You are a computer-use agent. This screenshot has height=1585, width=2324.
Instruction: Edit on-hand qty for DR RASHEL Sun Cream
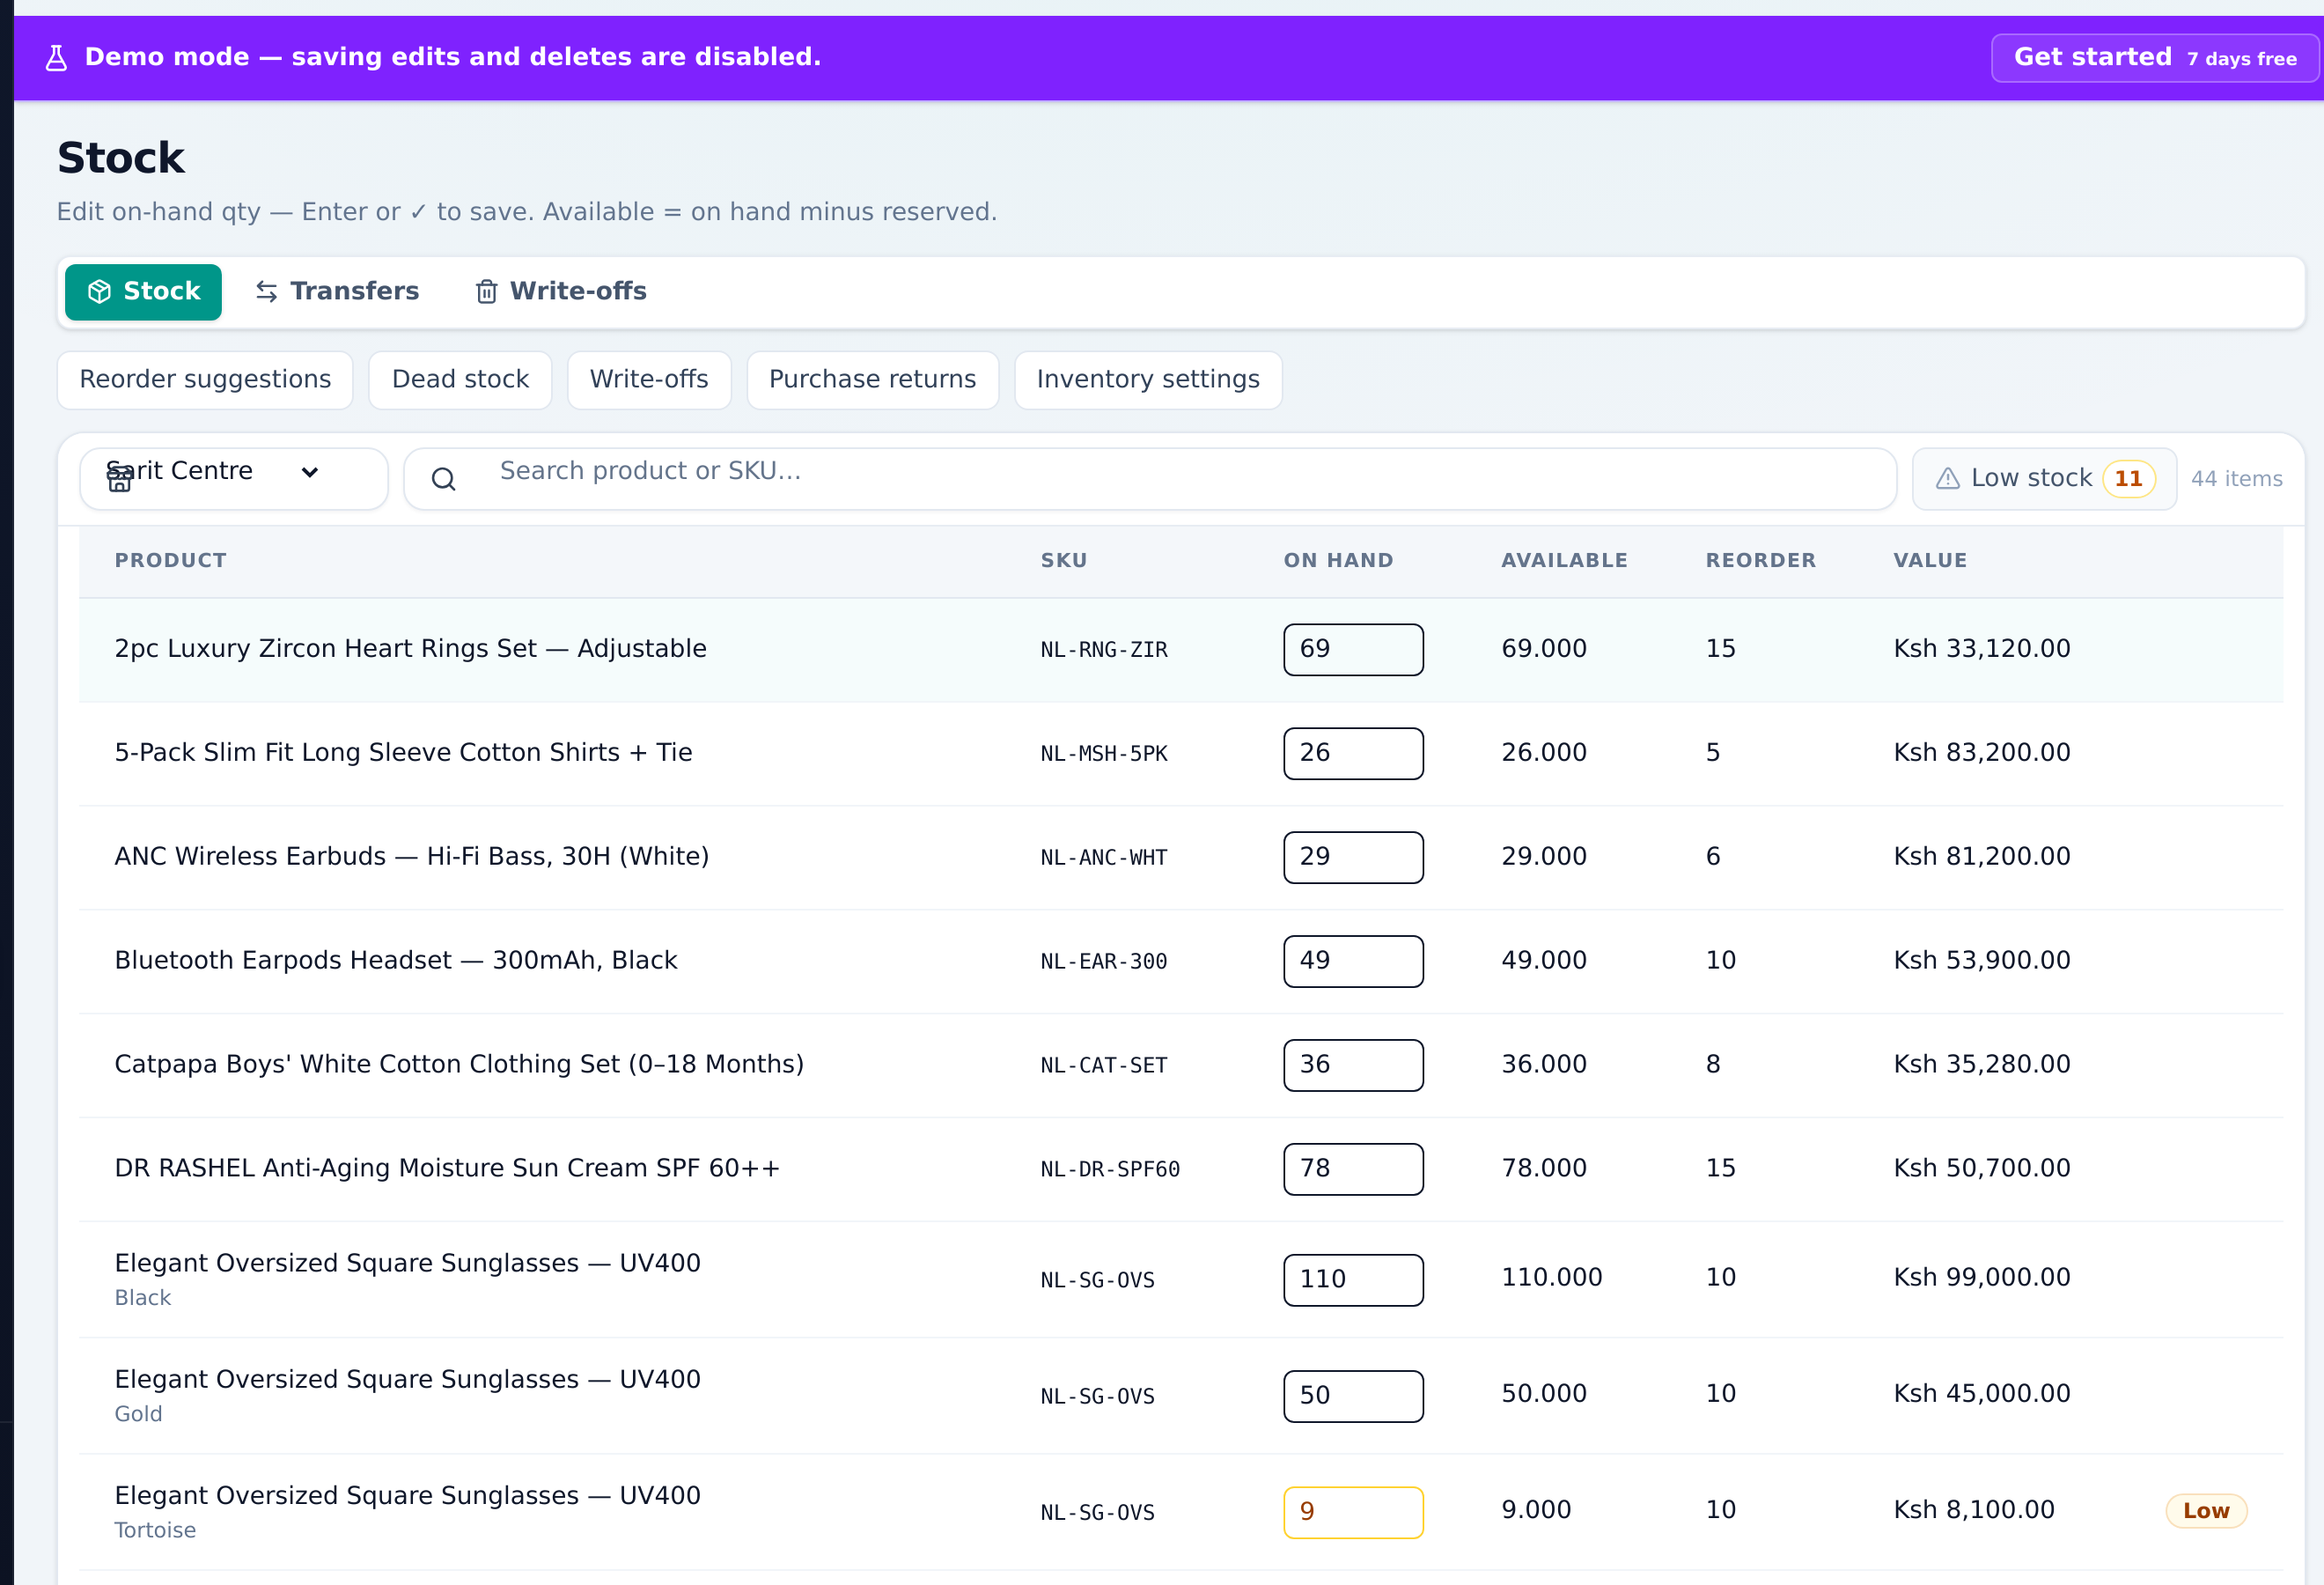coord(1353,1170)
